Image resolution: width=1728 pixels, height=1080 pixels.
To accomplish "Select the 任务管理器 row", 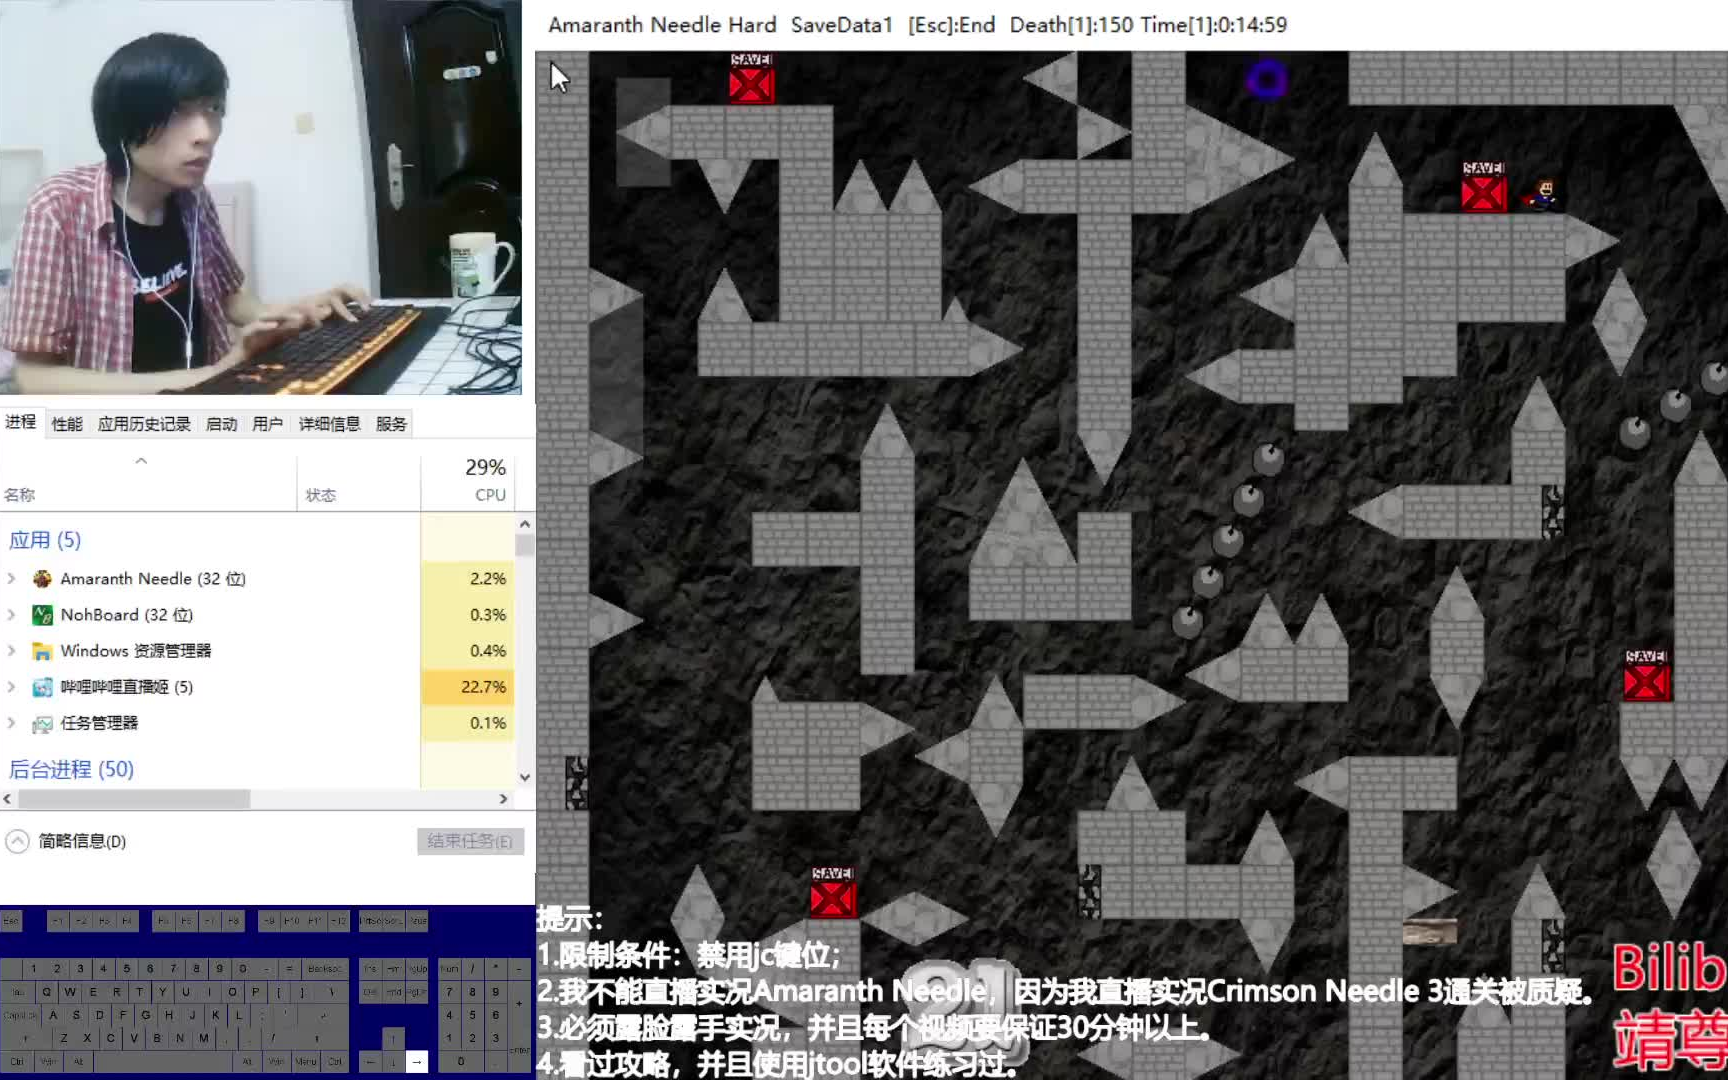I will (x=257, y=723).
